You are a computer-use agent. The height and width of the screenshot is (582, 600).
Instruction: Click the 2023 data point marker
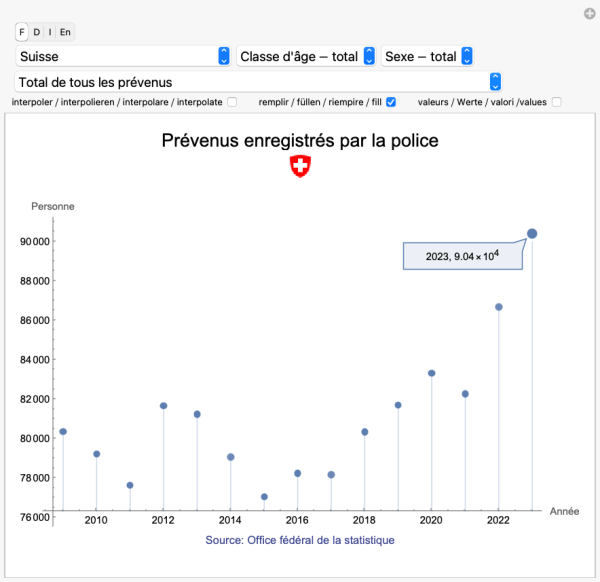pos(532,234)
